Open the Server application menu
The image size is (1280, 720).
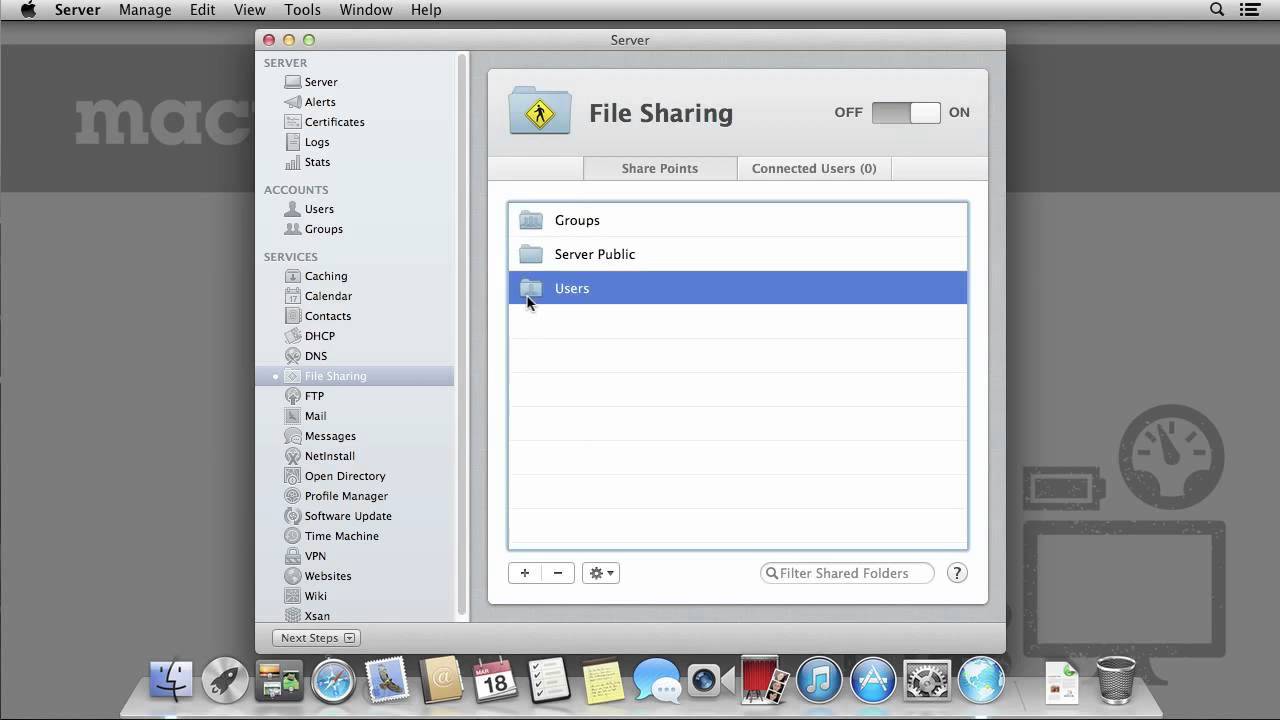pos(77,10)
